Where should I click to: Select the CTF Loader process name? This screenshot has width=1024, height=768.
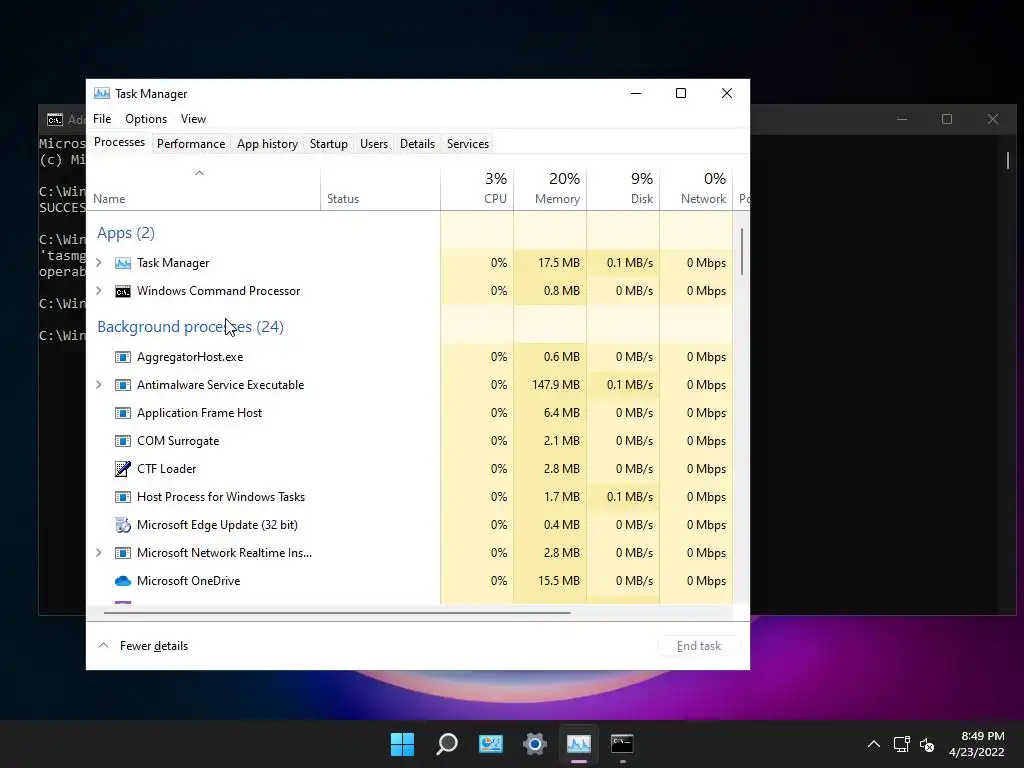[x=167, y=469]
